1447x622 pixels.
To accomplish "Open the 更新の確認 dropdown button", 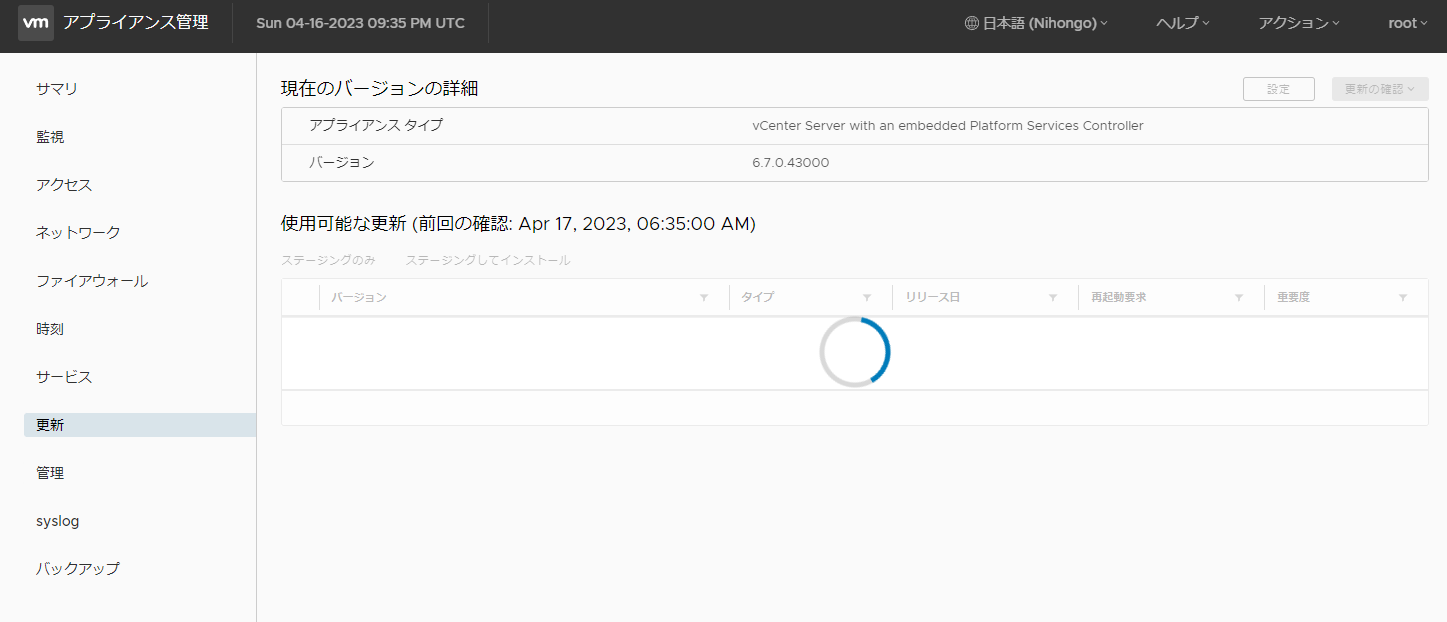I will click(x=1380, y=89).
